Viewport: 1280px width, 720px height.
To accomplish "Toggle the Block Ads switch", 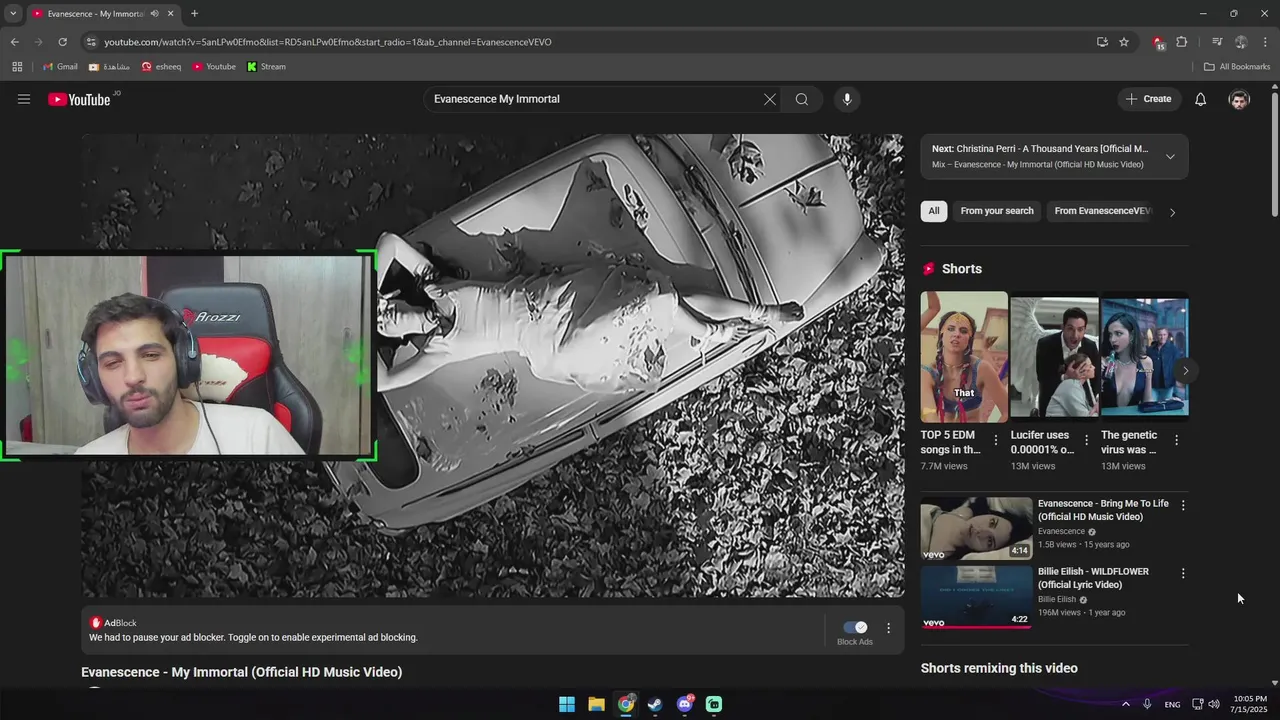I will point(855,627).
